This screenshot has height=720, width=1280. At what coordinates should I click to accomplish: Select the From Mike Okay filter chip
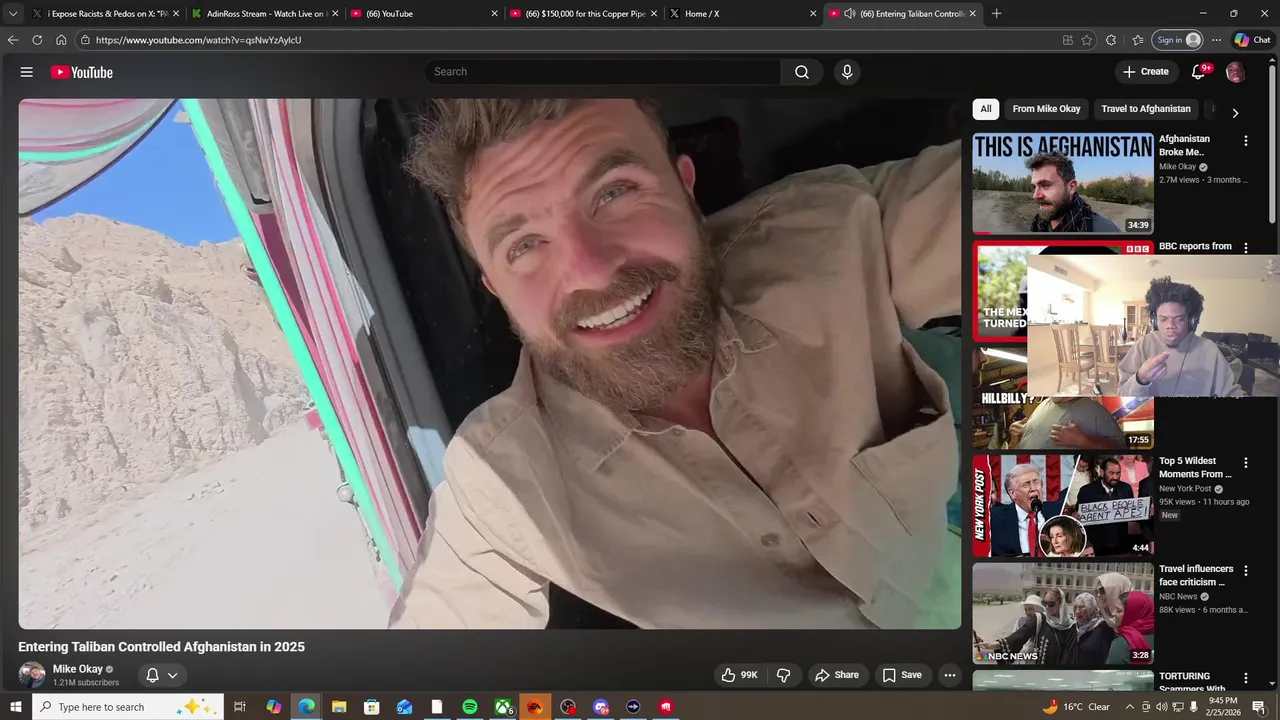(x=1046, y=109)
